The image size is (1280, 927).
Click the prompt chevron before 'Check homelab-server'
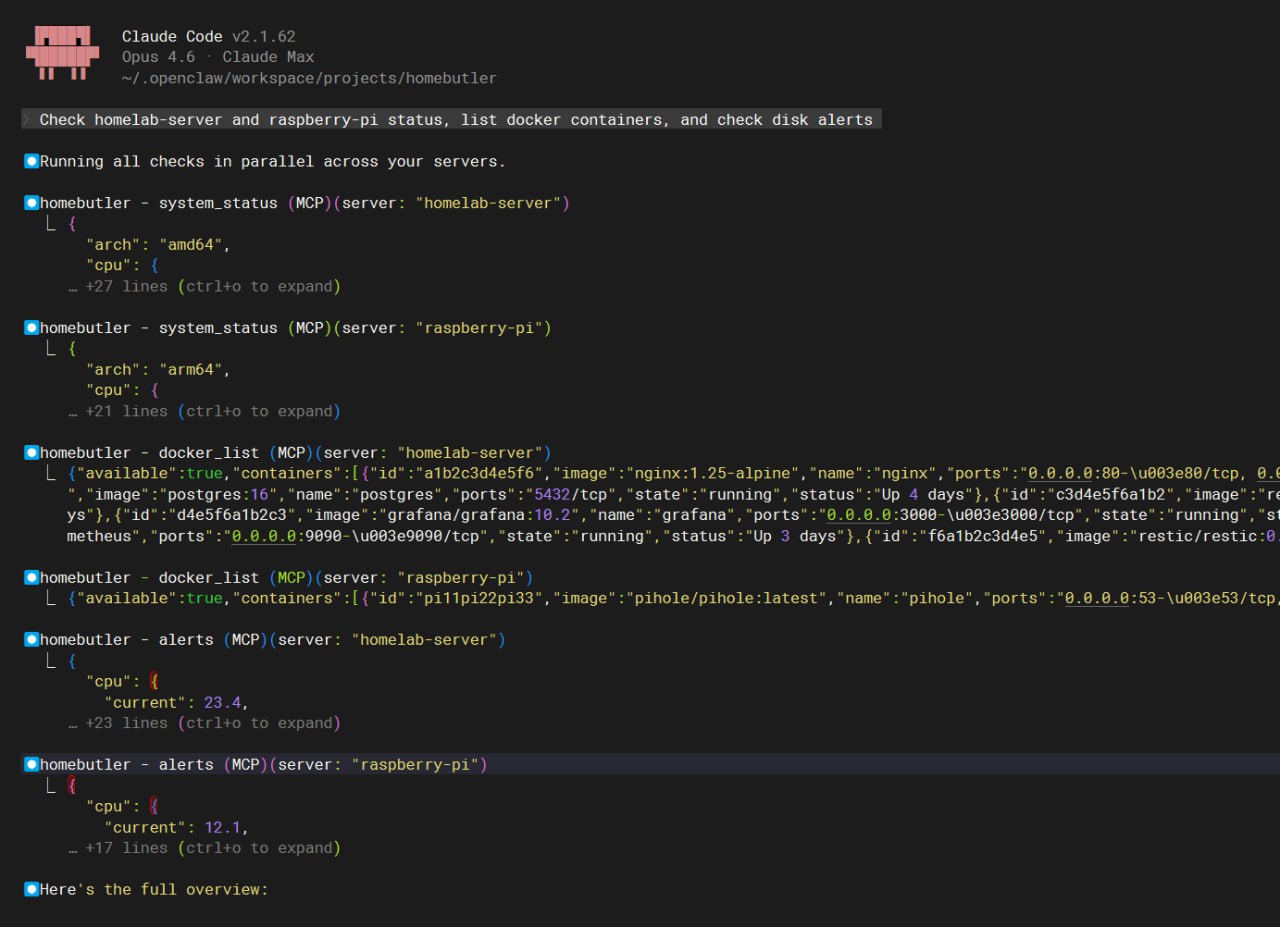(x=27, y=120)
